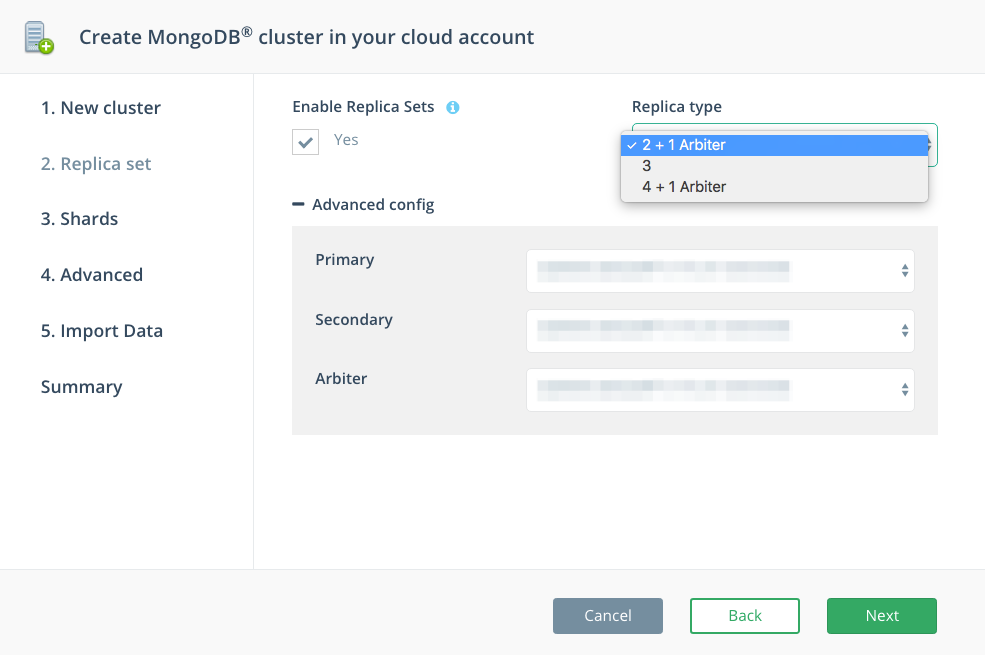Click the "Yes" label beside the checkbox
The height and width of the screenshot is (655, 985).
(346, 140)
